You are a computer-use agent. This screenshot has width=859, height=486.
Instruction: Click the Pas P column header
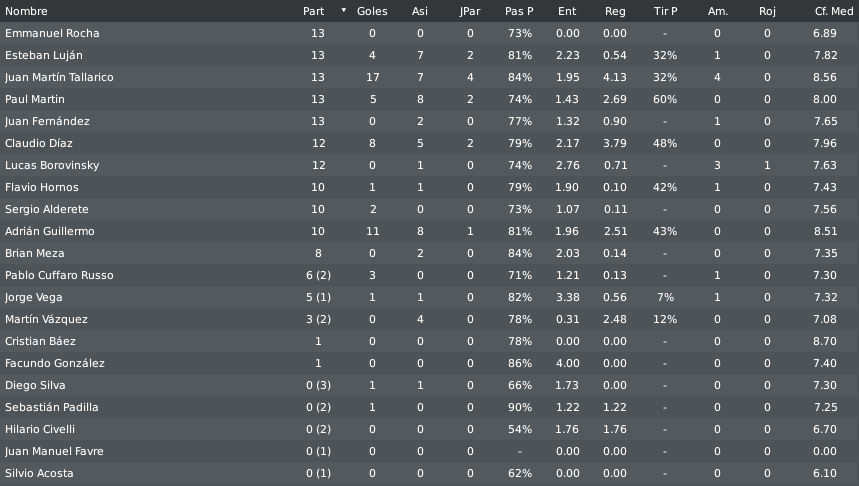pyautogui.click(x=519, y=11)
